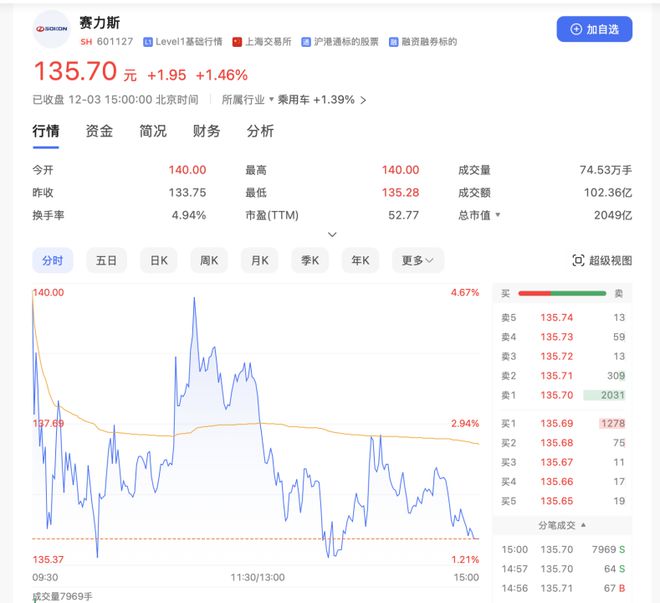Viewport: 660px width, 603px height.
Task: Click the 11:30/13:00 time axis label
Action: coord(258,577)
